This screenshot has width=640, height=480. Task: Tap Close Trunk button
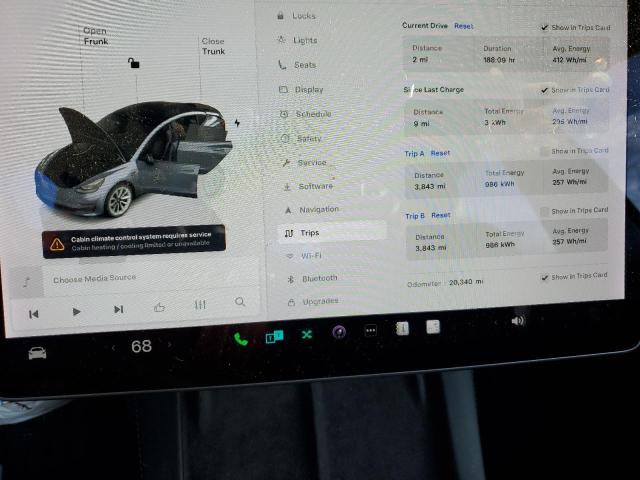point(213,46)
